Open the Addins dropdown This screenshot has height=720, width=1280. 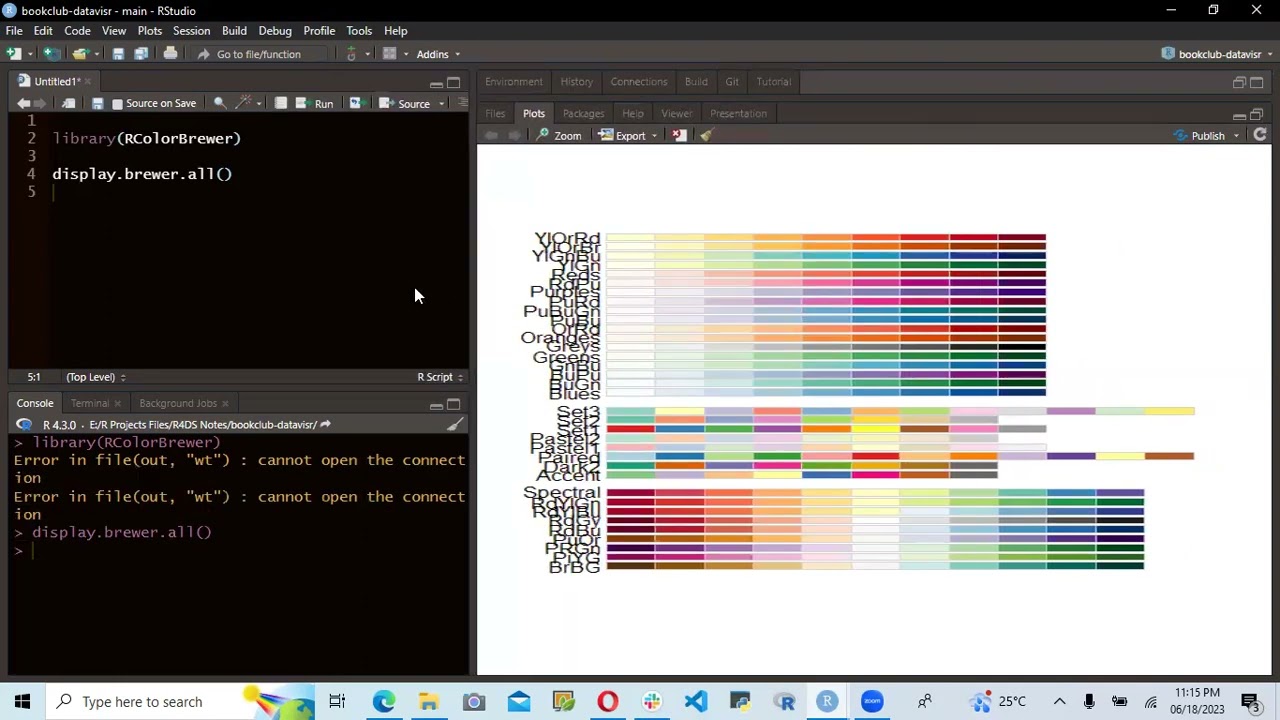[x=438, y=54]
